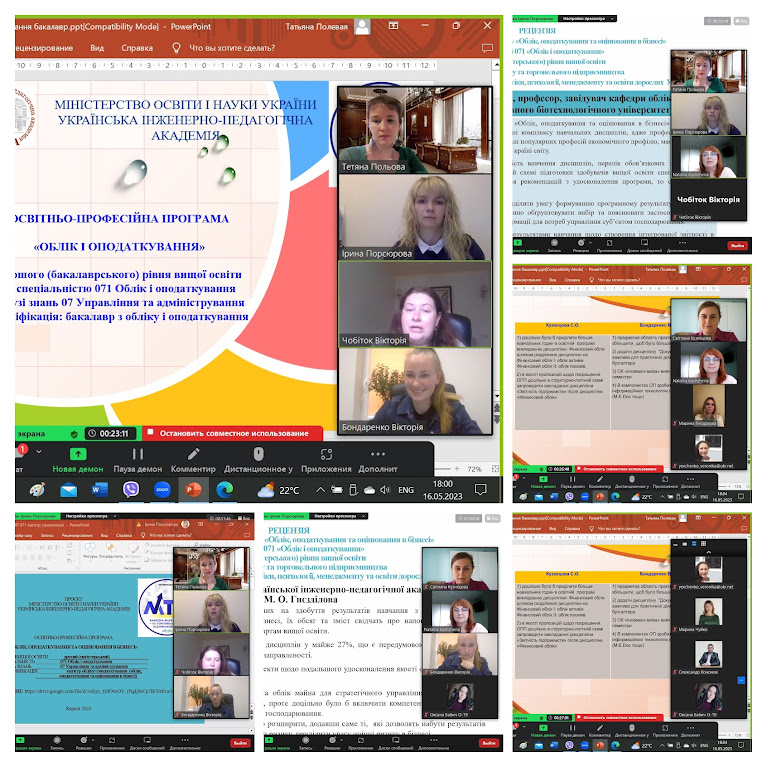Click OneDrive cloud tray icon in large screenshot
Viewport: 767px width, 767px height.
click(370, 490)
